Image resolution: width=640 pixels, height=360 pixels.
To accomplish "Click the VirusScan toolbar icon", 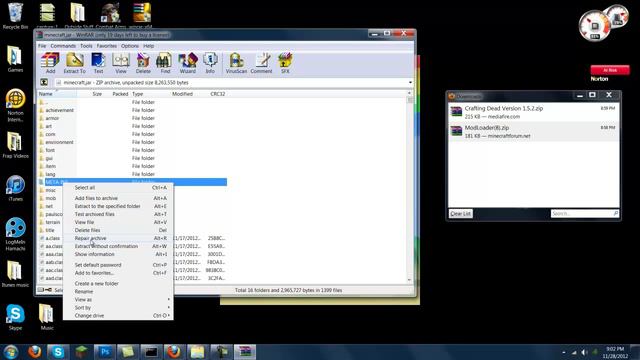I will (236, 63).
